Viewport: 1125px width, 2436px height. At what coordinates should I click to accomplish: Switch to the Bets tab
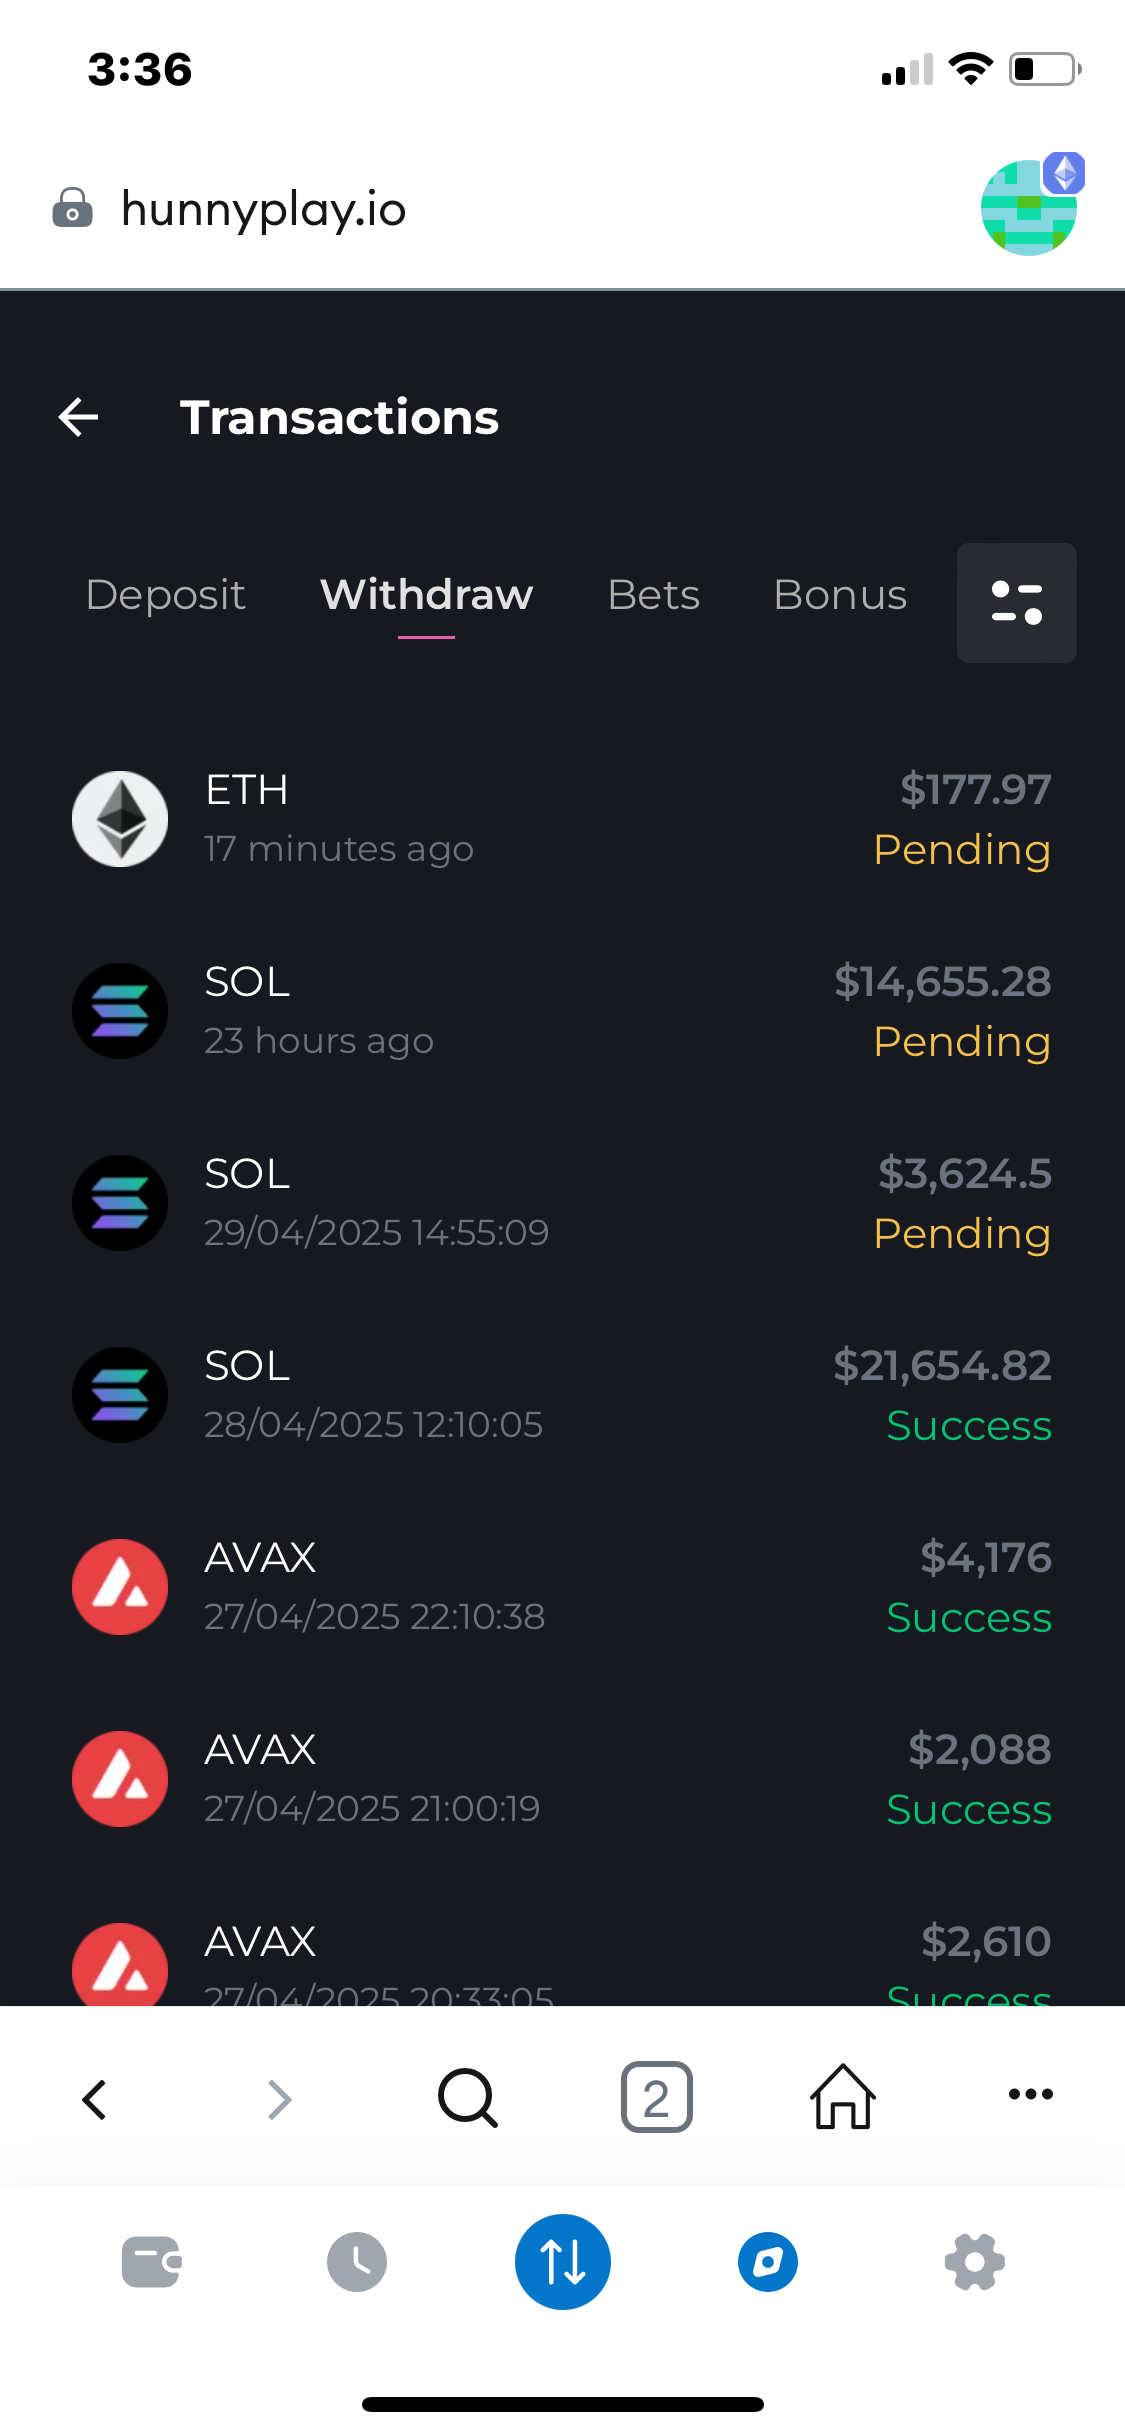(x=654, y=595)
